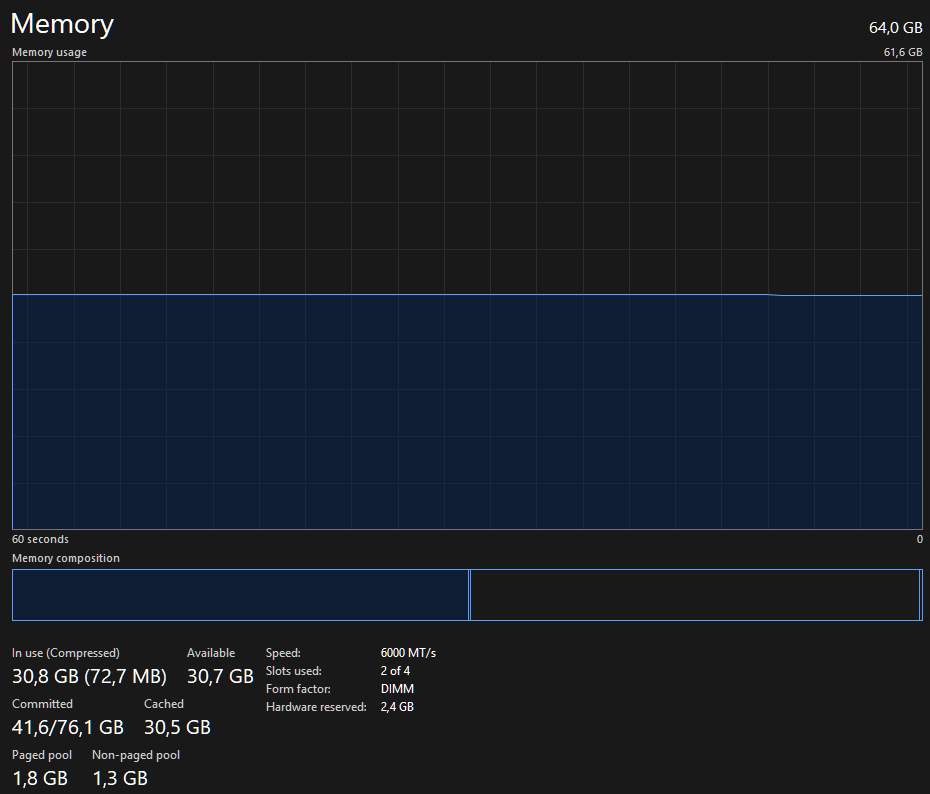Select the 1,3 GB non-paged pool value
This screenshot has height=794, width=930.
(x=120, y=778)
